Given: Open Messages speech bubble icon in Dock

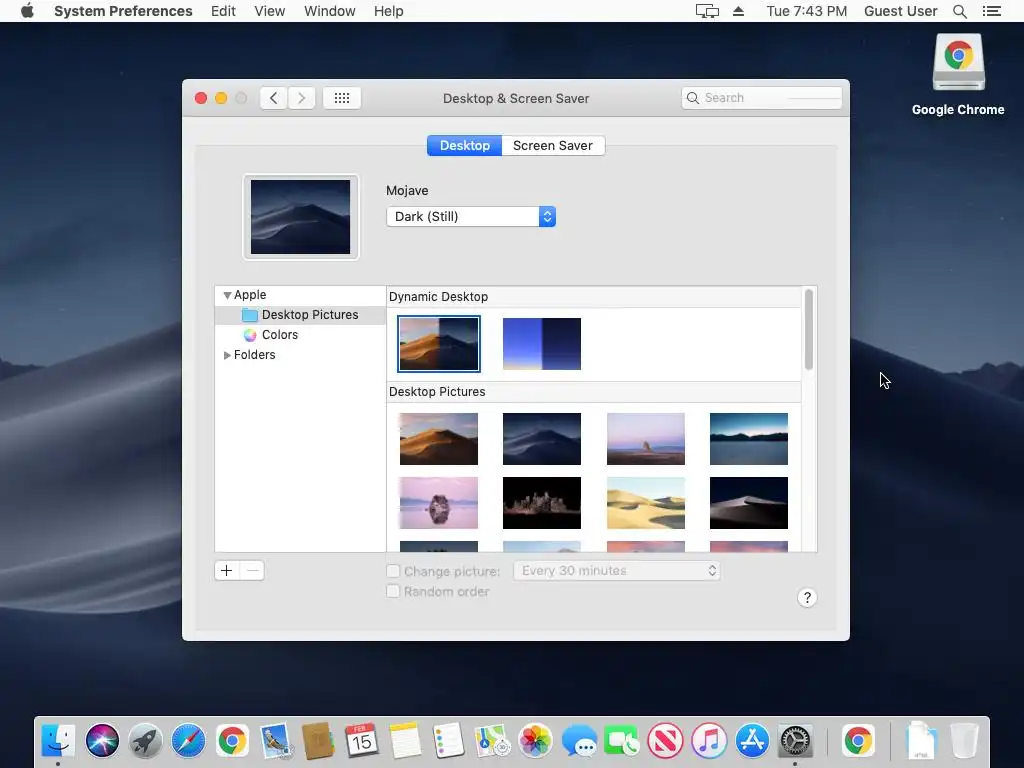Looking at the screenshot, I should (x=579, y=741).
